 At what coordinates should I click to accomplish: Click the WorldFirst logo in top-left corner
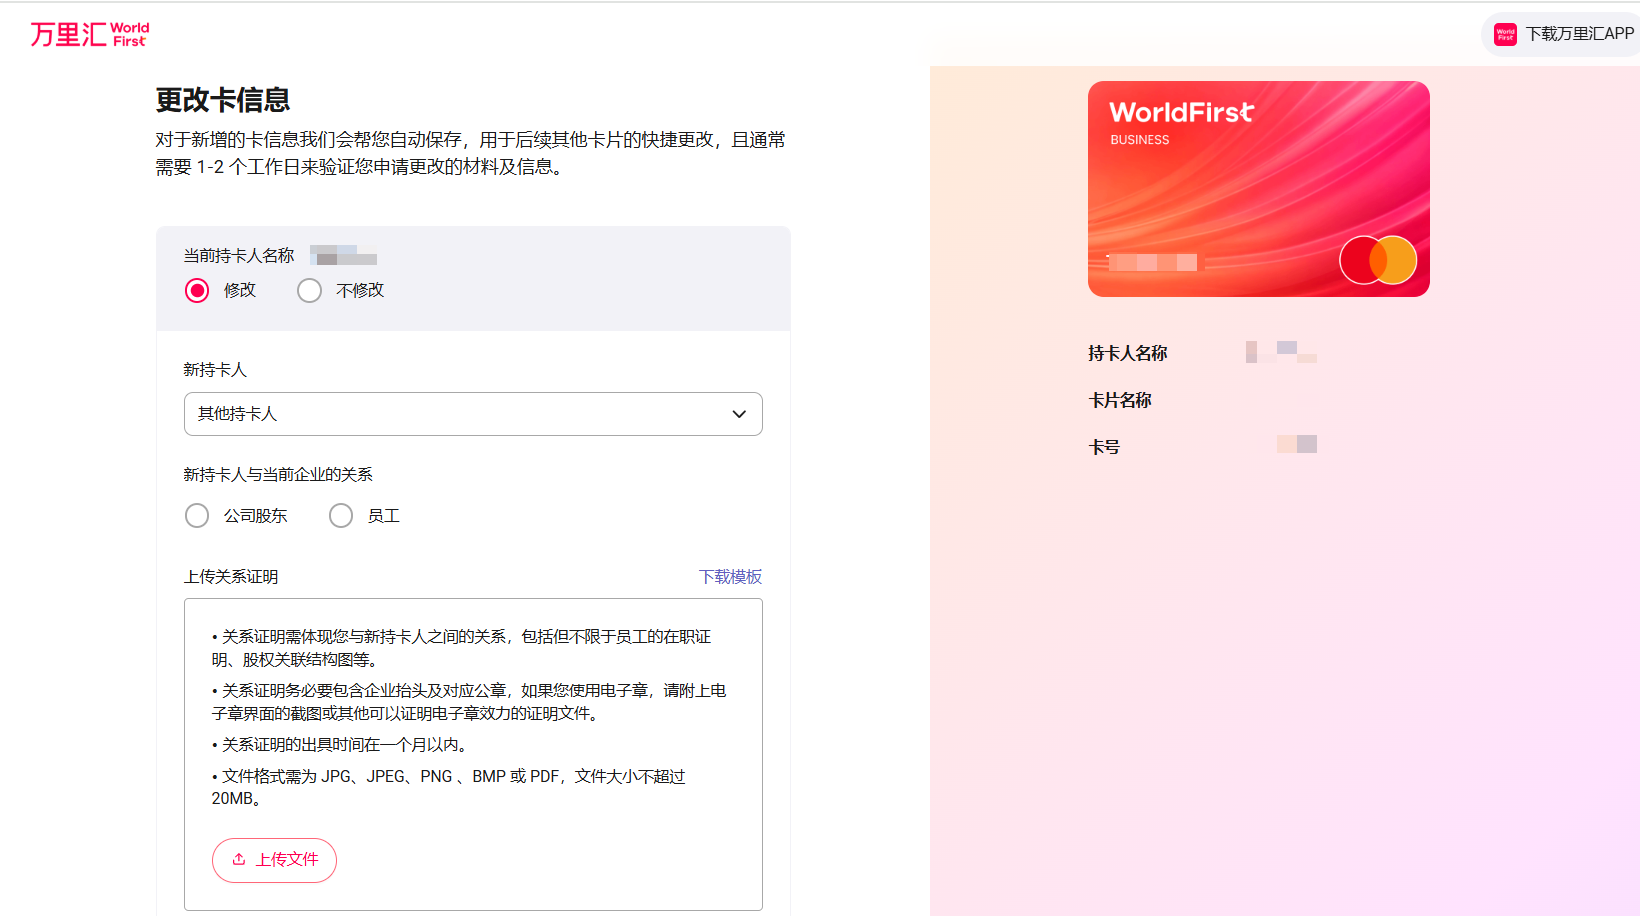tap(88, 33)
